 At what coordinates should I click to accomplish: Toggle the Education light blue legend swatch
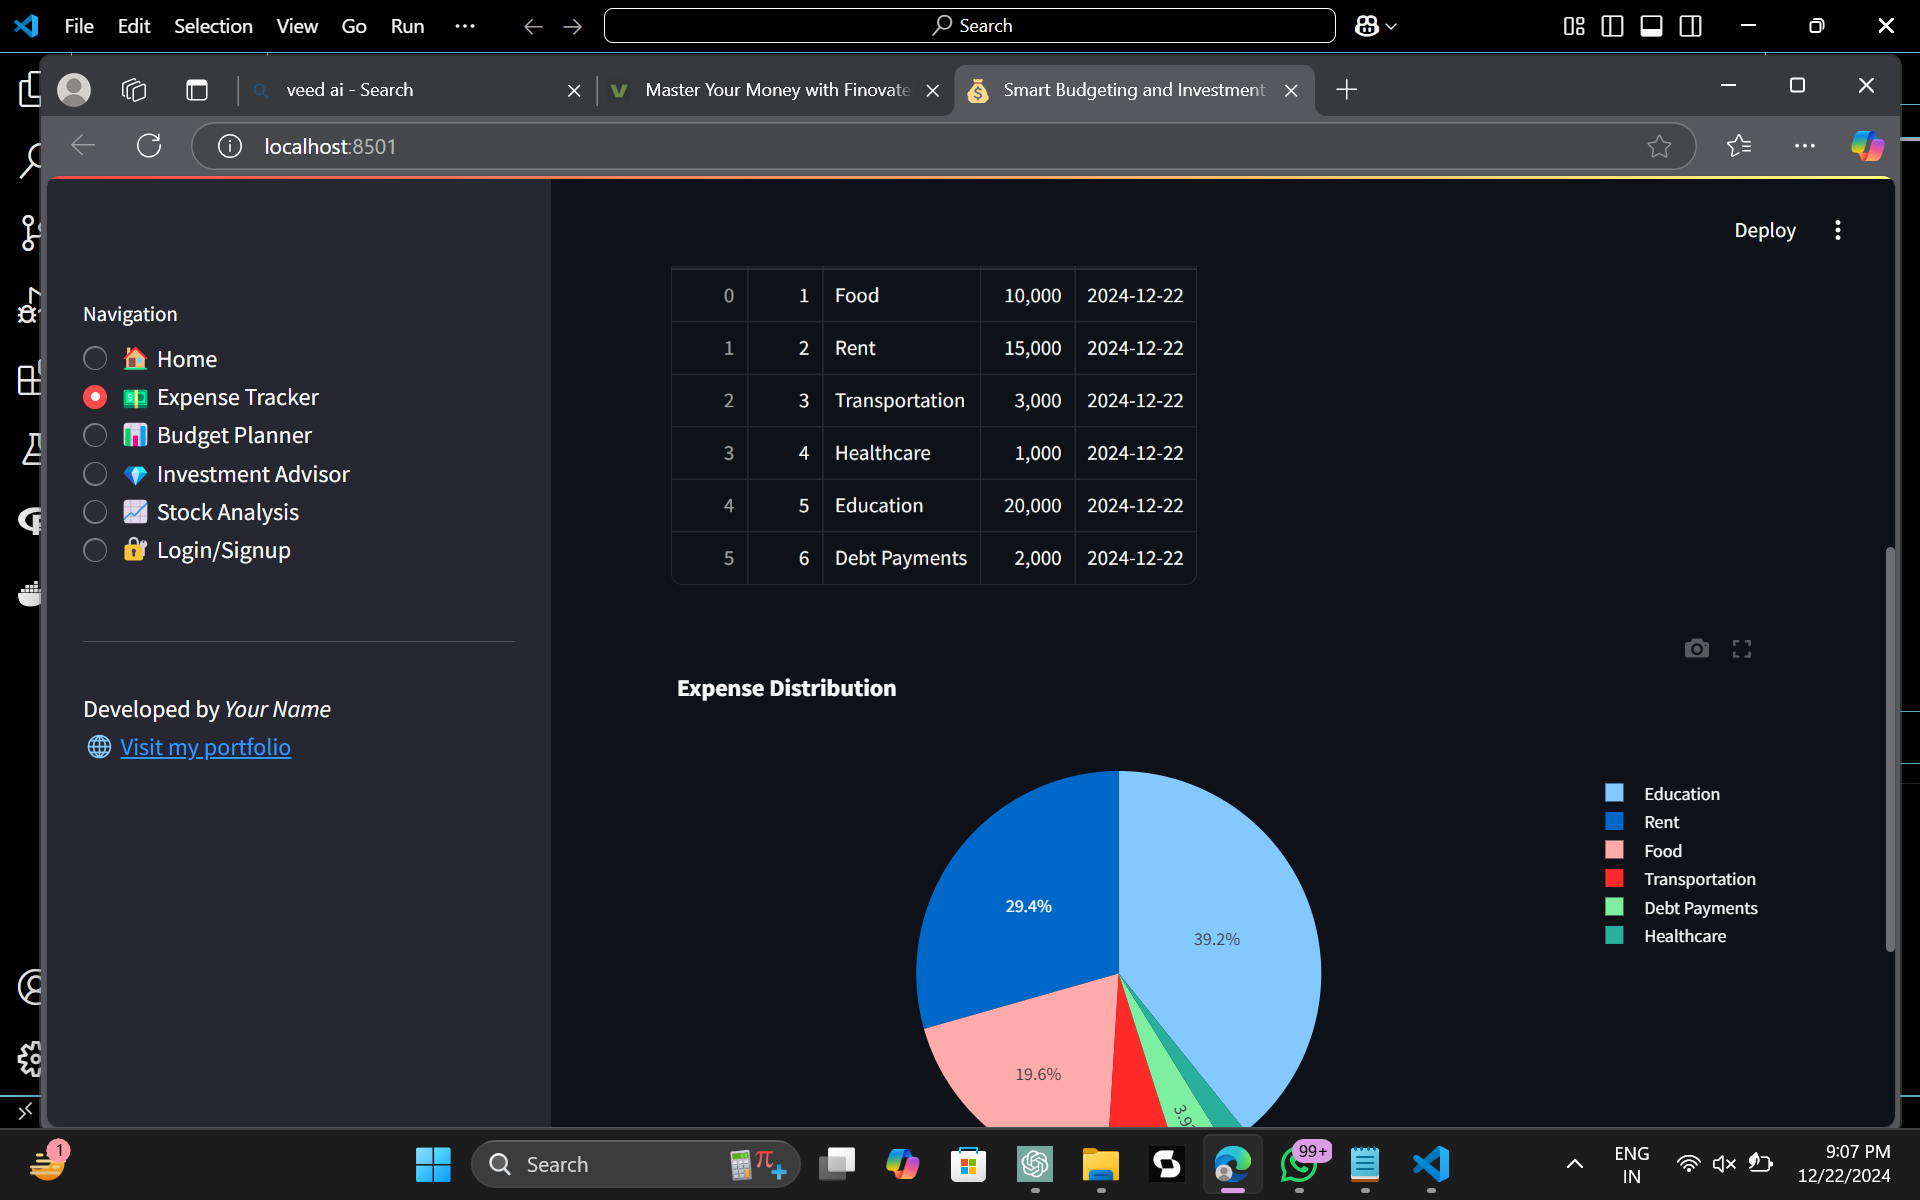(1614, 793)
